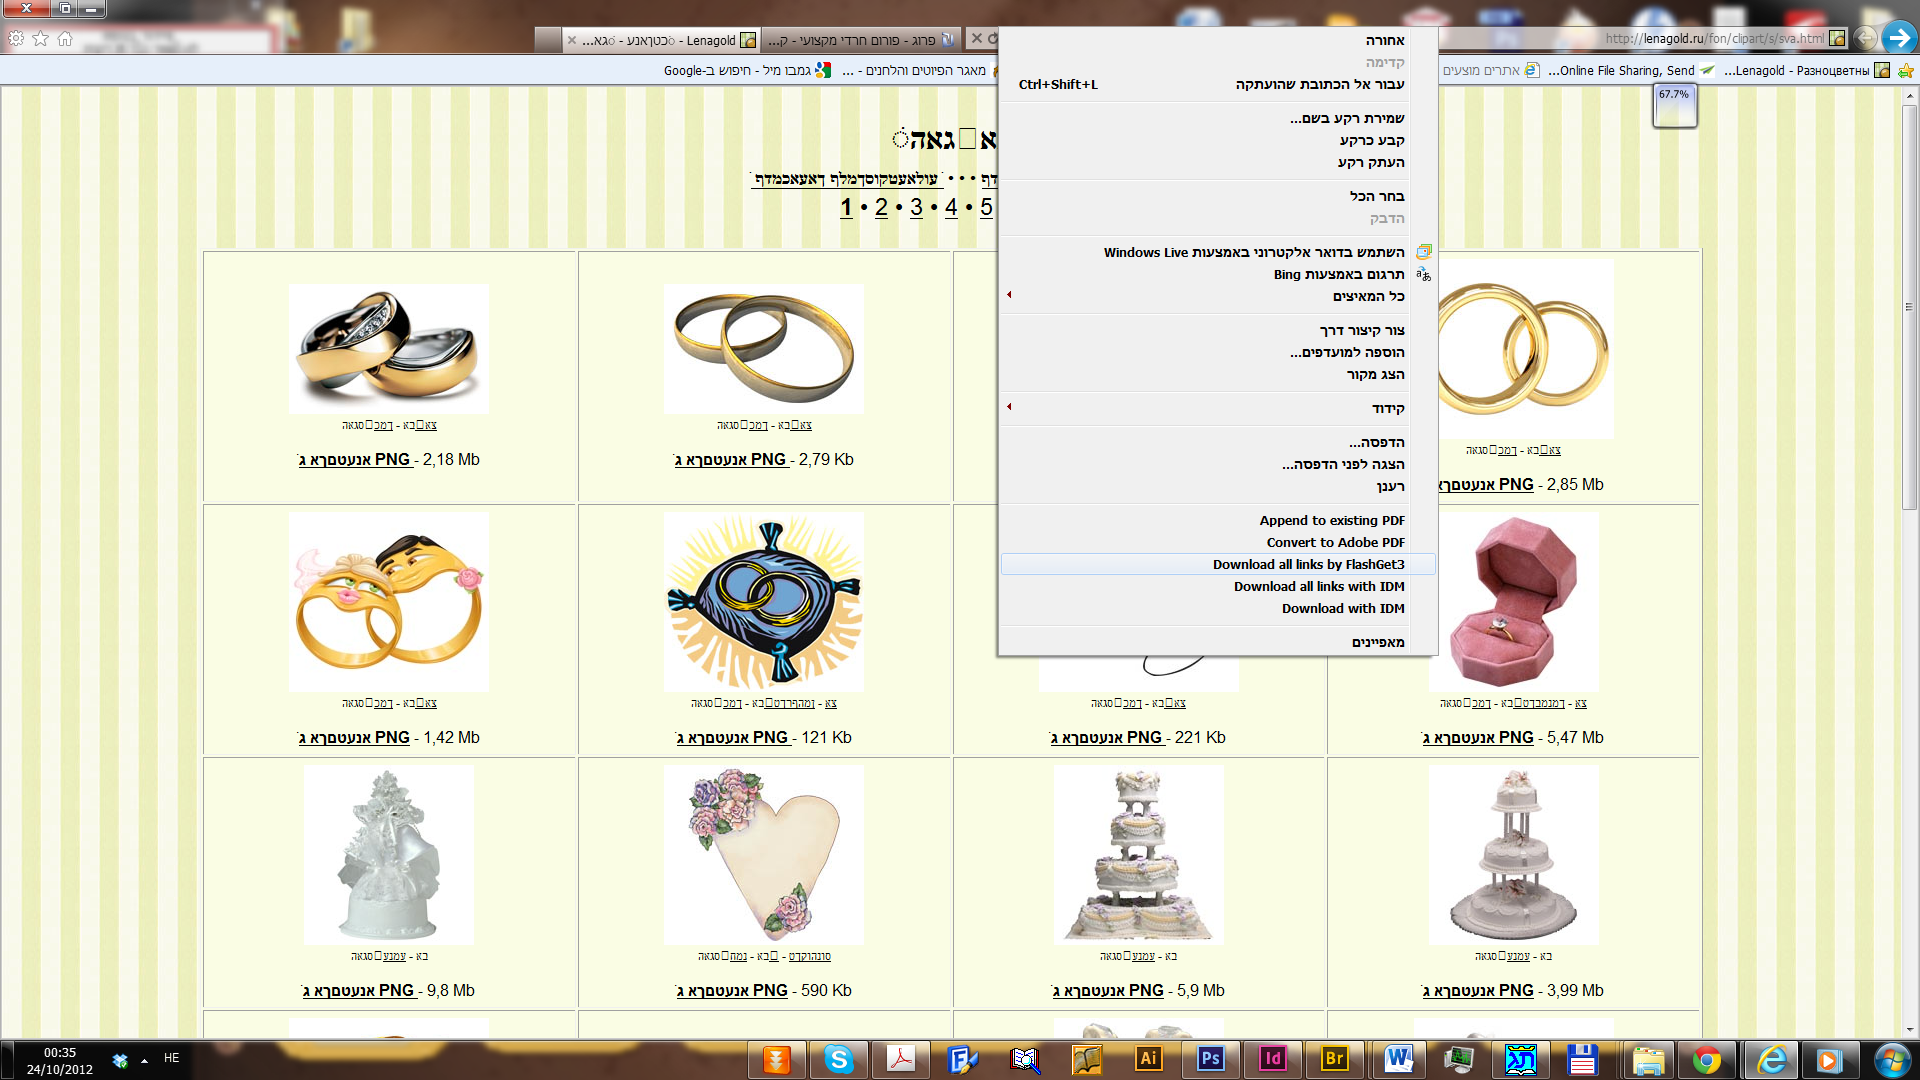Viewport: 1920px width, 1080px height.
Task: Open Google Chrome from the taskbar
Action: click(x=1706, y=1059)
